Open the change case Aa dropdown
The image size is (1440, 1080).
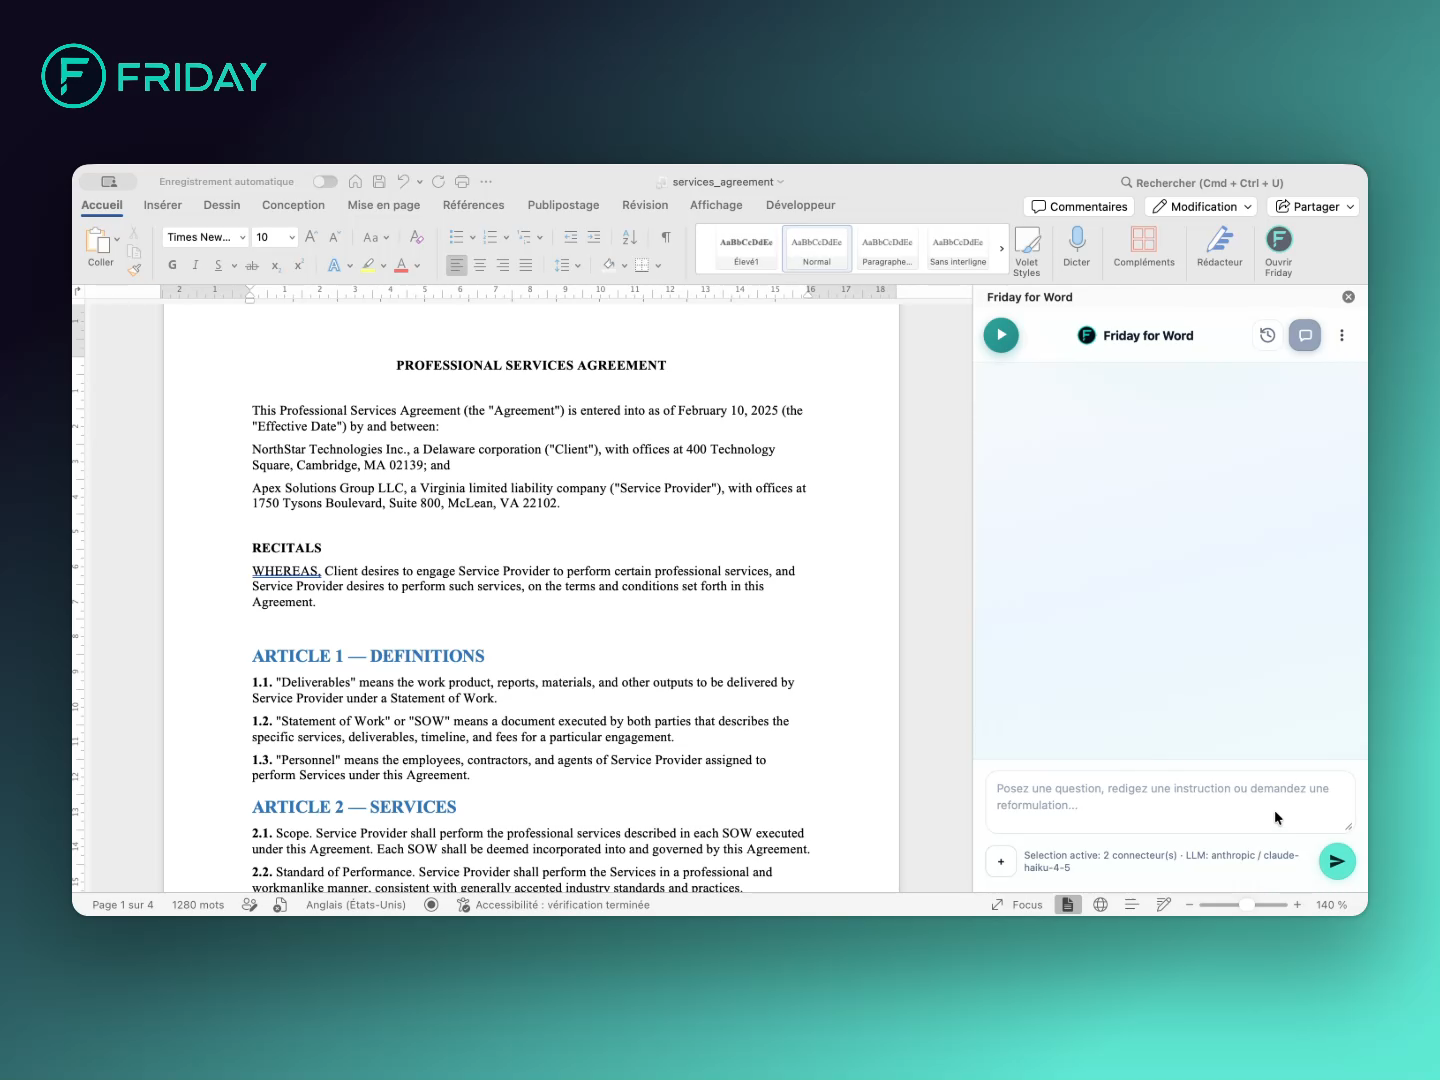coord(375,237)
